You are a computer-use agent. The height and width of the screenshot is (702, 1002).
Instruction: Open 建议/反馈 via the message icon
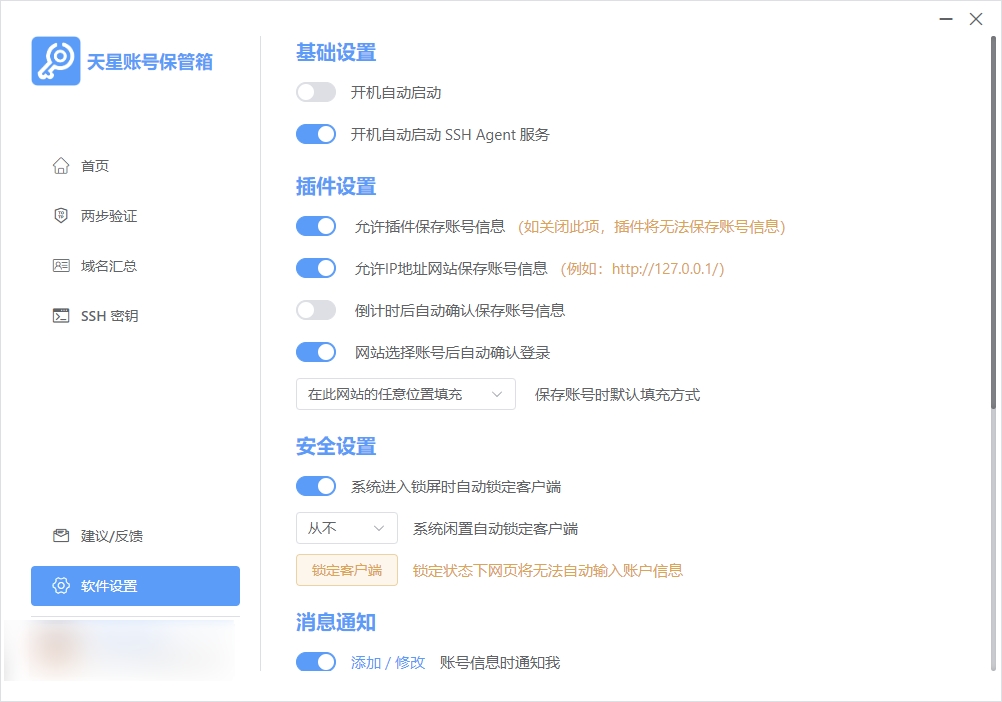coord(62,536)
